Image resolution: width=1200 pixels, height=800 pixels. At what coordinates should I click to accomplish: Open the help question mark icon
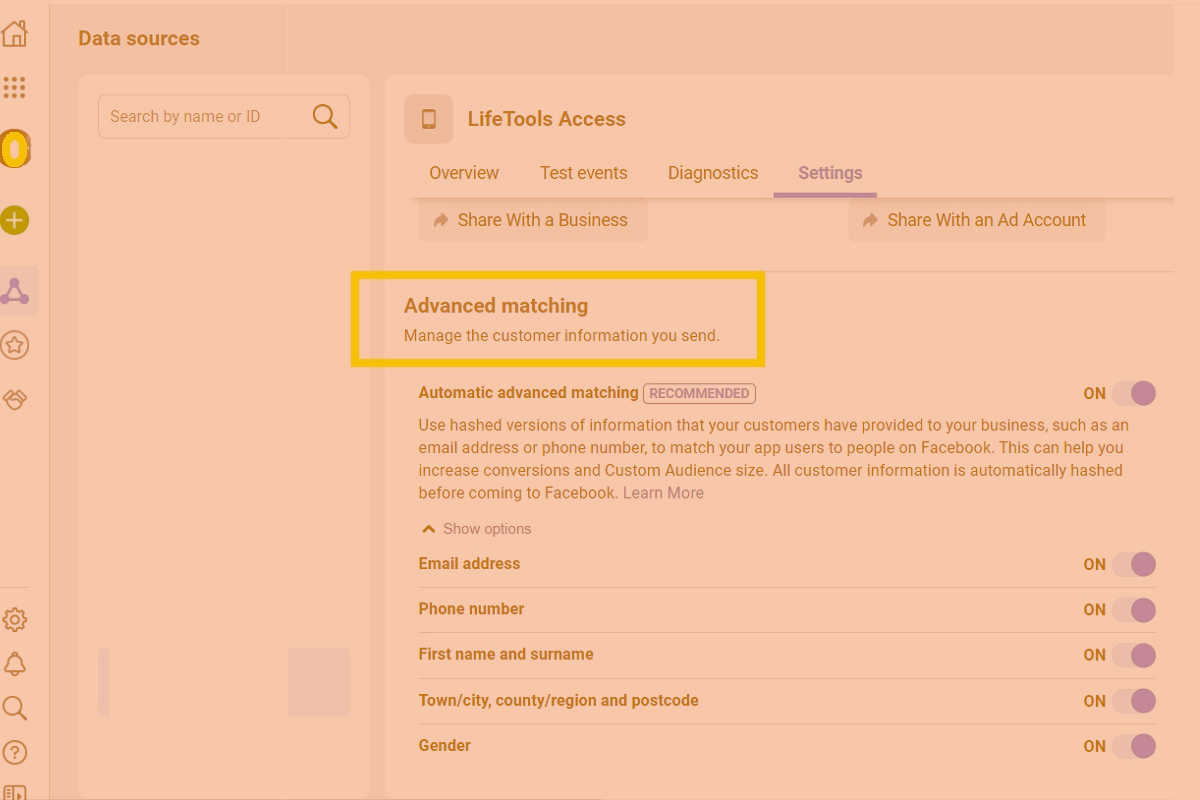point(14,752)
